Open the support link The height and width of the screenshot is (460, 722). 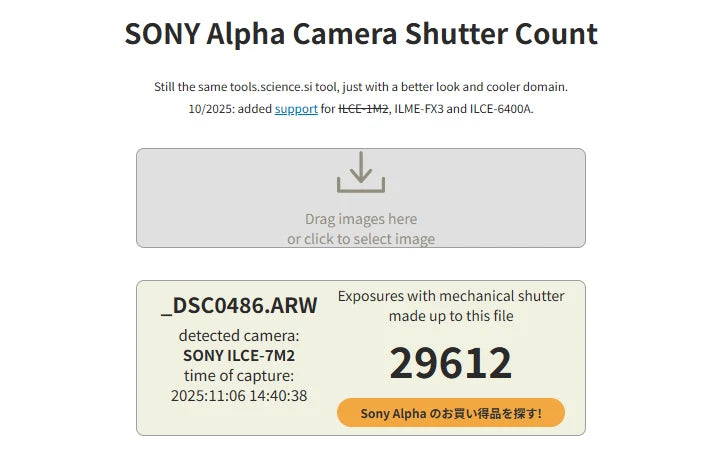coord(296,108)
